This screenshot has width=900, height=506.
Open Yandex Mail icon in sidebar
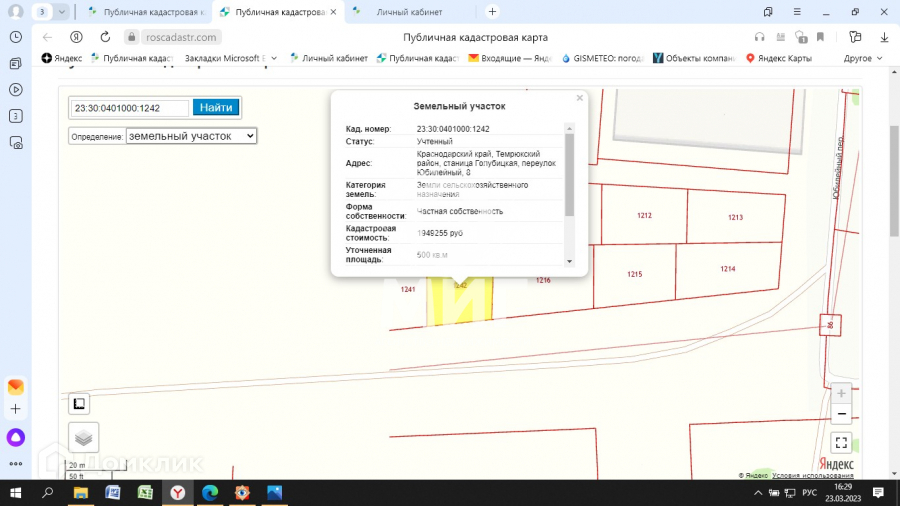pos(15,387)
